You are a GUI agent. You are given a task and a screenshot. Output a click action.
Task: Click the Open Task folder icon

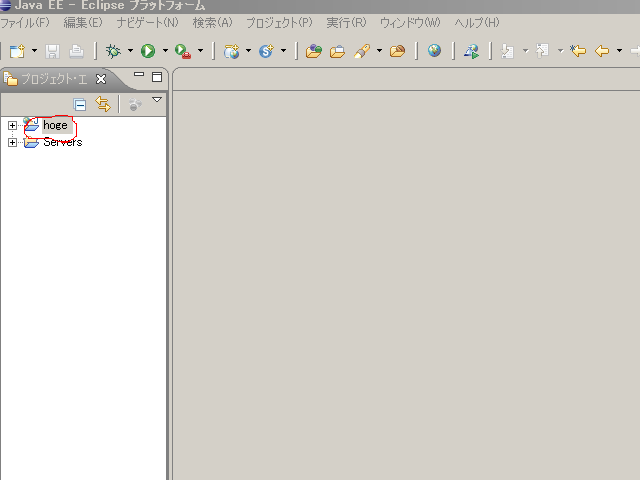(x=337, y=51)
